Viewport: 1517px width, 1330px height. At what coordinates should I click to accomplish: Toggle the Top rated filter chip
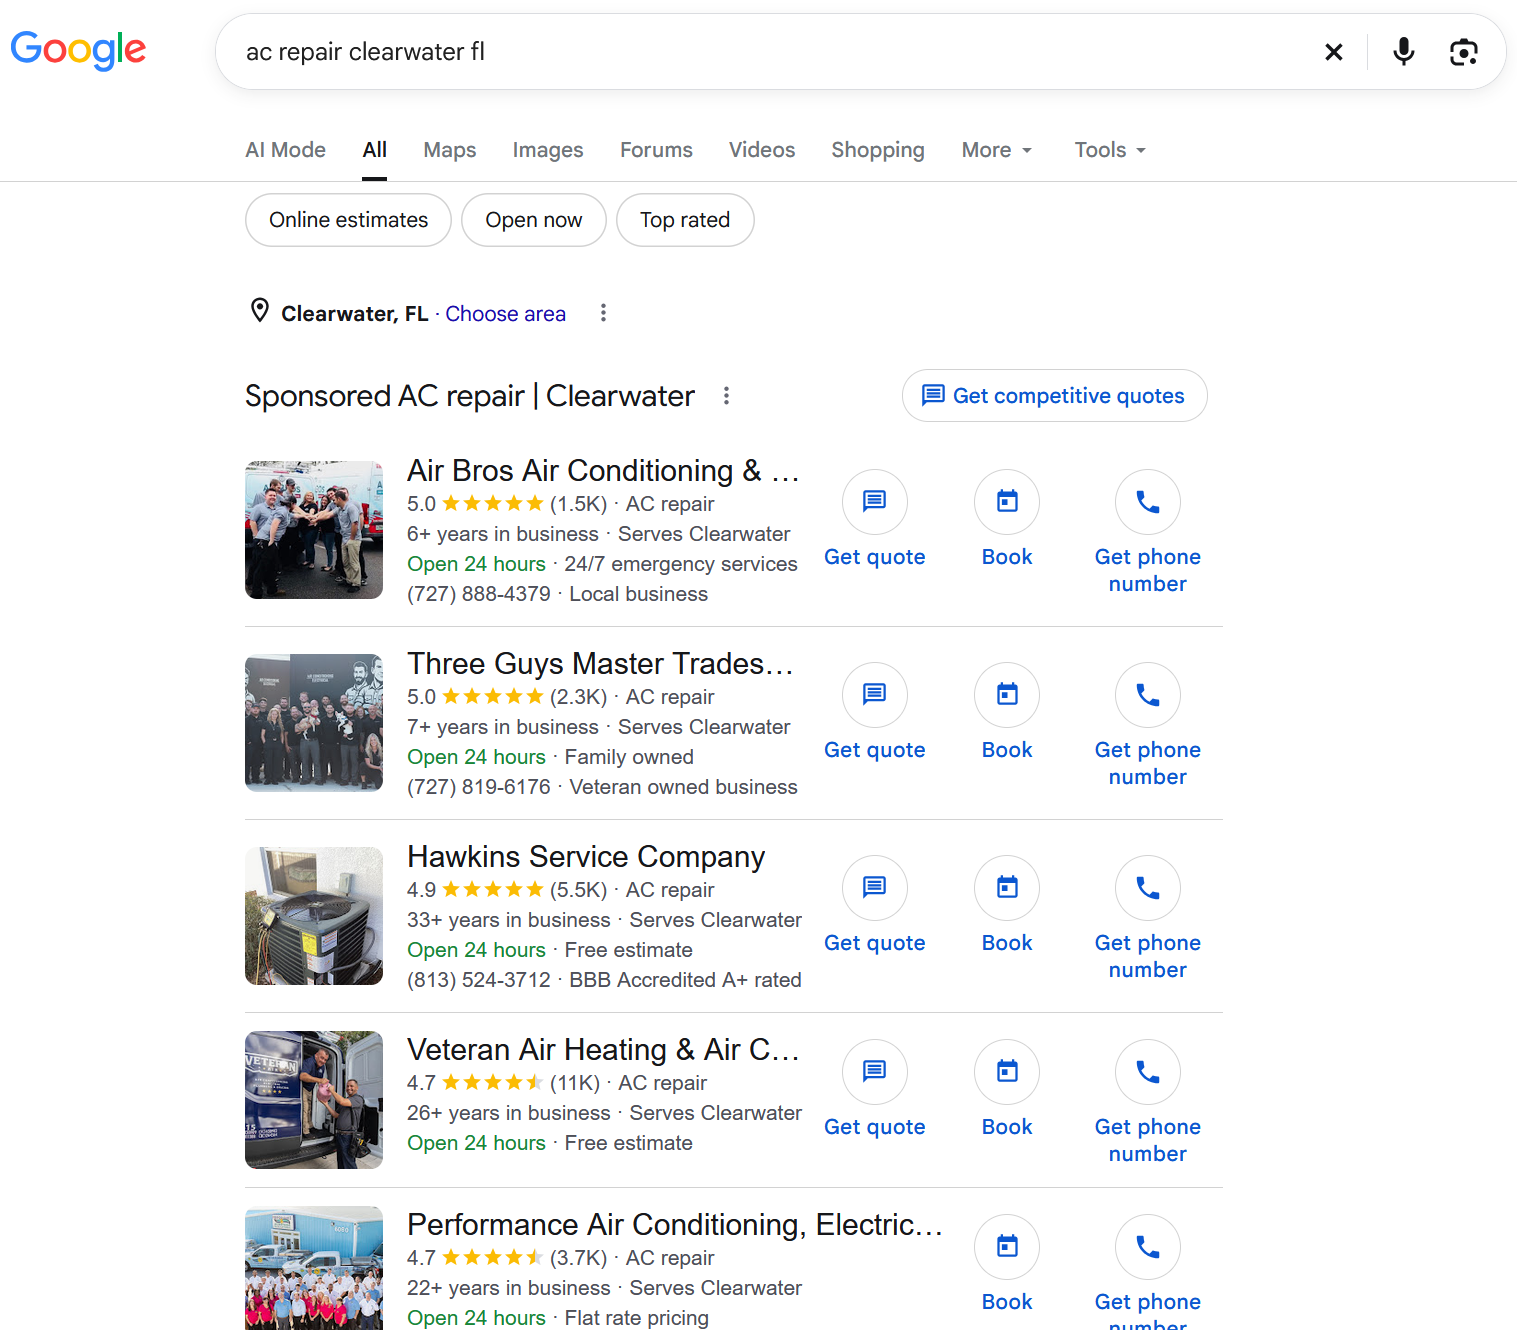685,220
